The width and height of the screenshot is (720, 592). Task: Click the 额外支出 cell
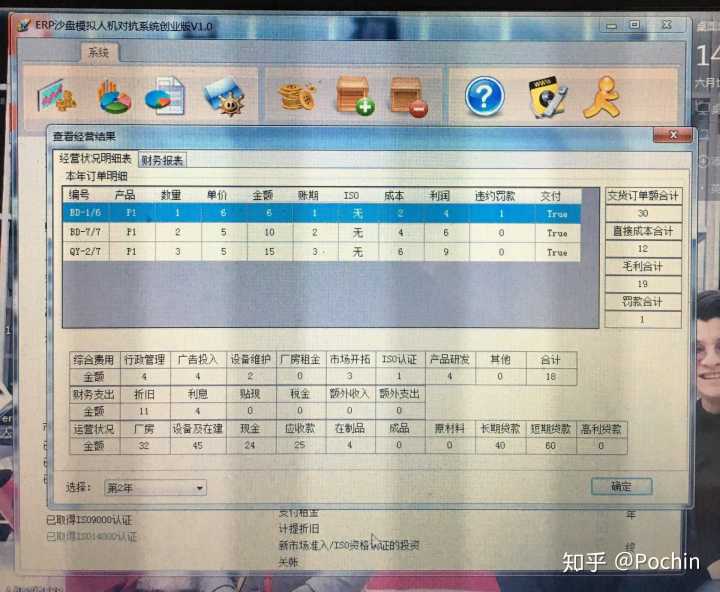point(399,394)
